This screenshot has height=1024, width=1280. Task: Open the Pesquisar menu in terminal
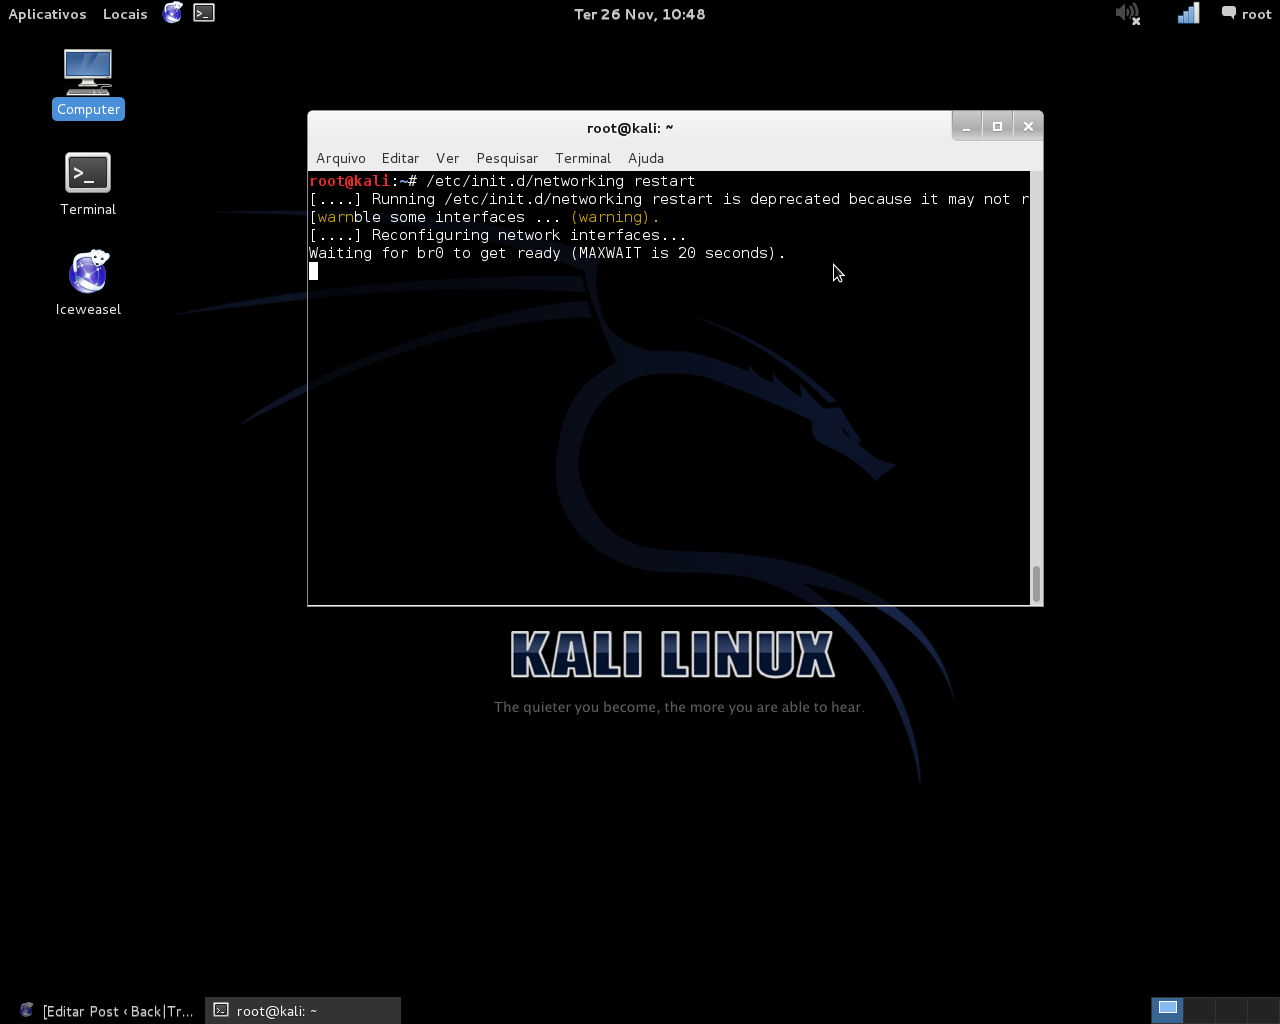[507, 158]
